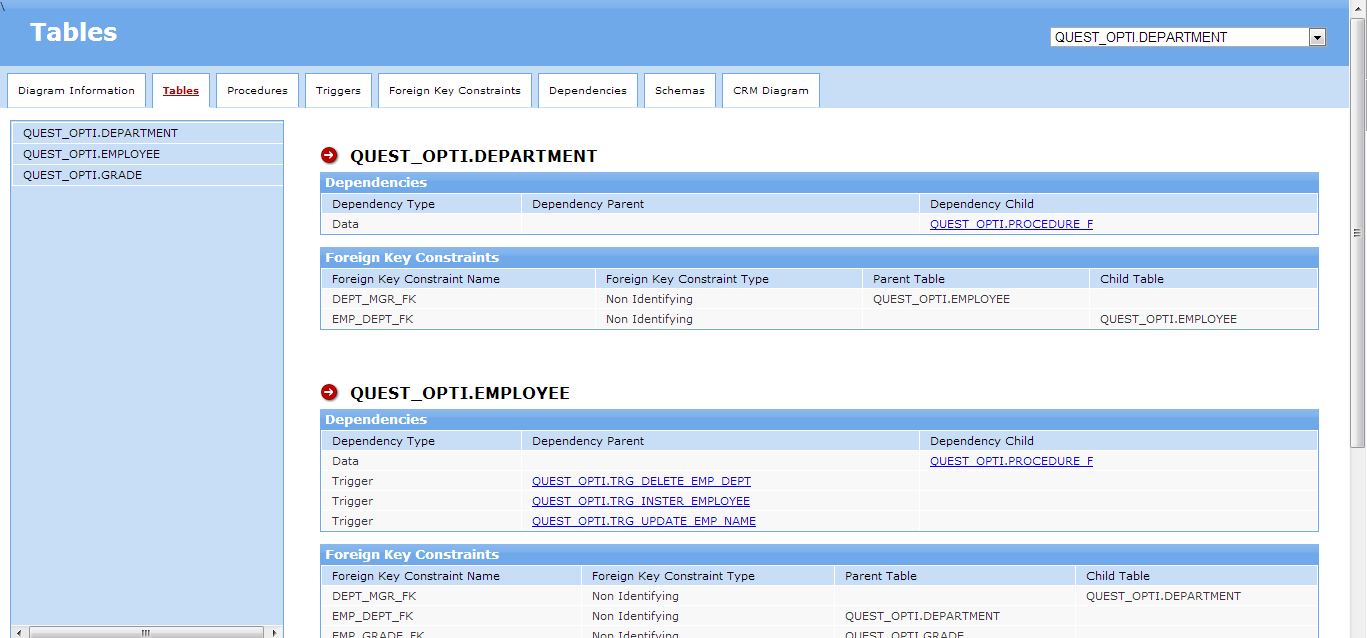Viewport: 1367px width, 638px height.
Task: Click the left panel horizontal scrollbar right arrow
Action: 276,632
